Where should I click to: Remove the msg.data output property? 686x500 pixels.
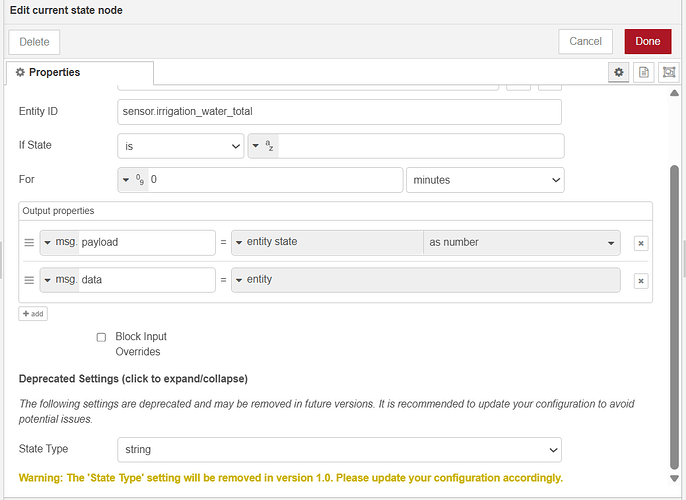click(641, 281)
